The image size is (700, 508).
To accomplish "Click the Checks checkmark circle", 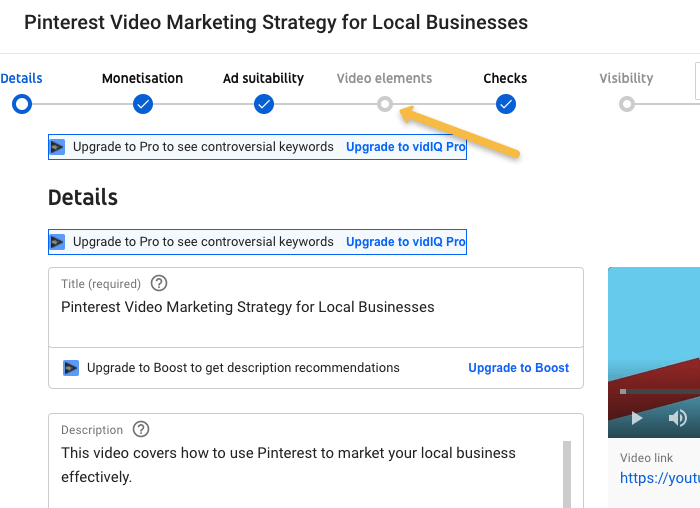I will [x=506, y=104].
